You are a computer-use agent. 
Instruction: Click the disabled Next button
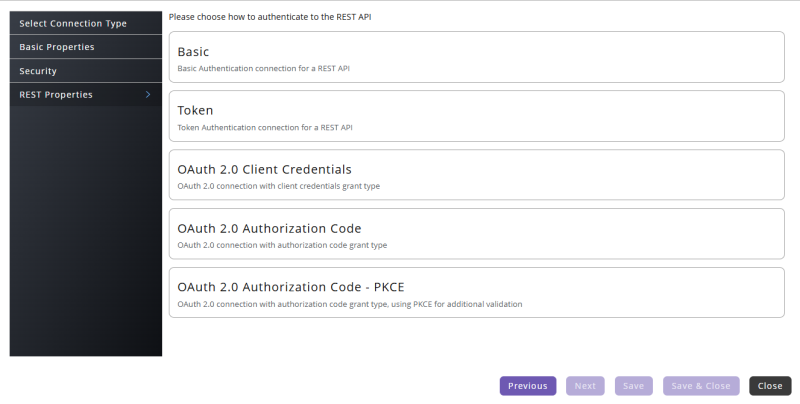tap(585, 386)
